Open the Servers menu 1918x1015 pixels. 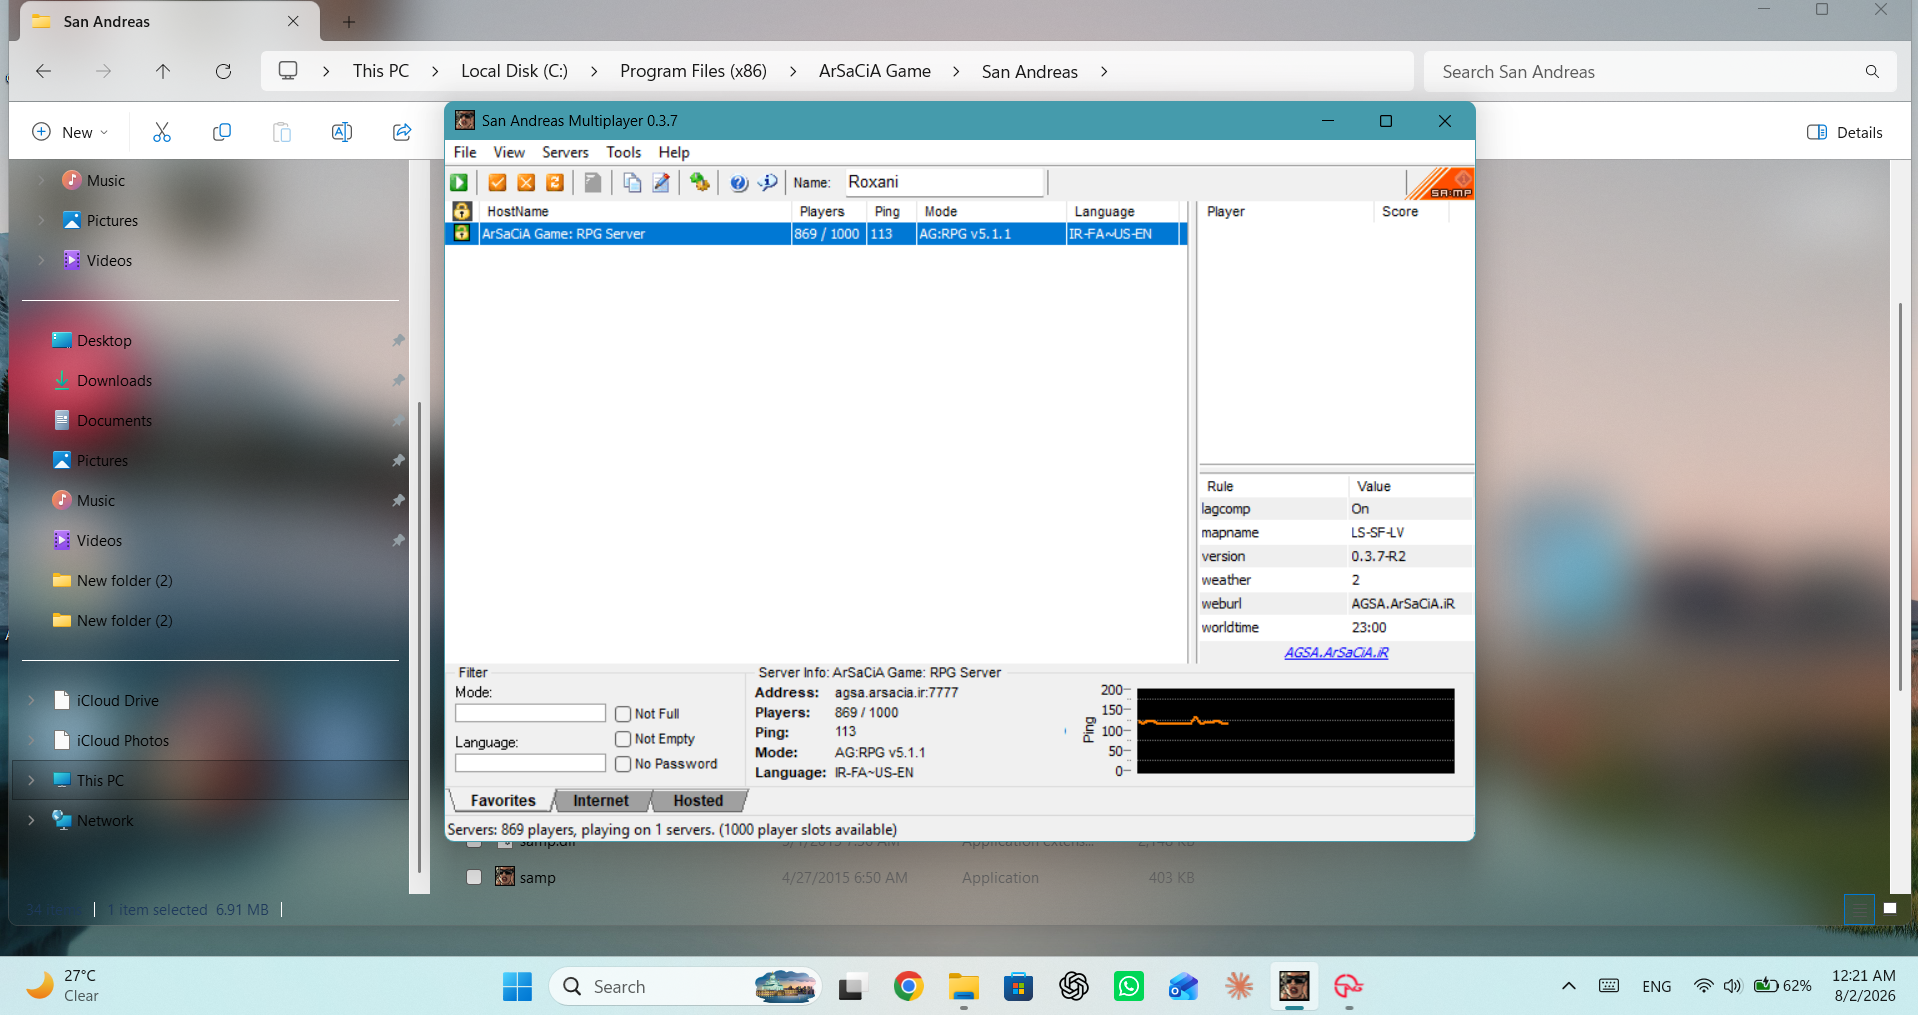coord(565,152)
